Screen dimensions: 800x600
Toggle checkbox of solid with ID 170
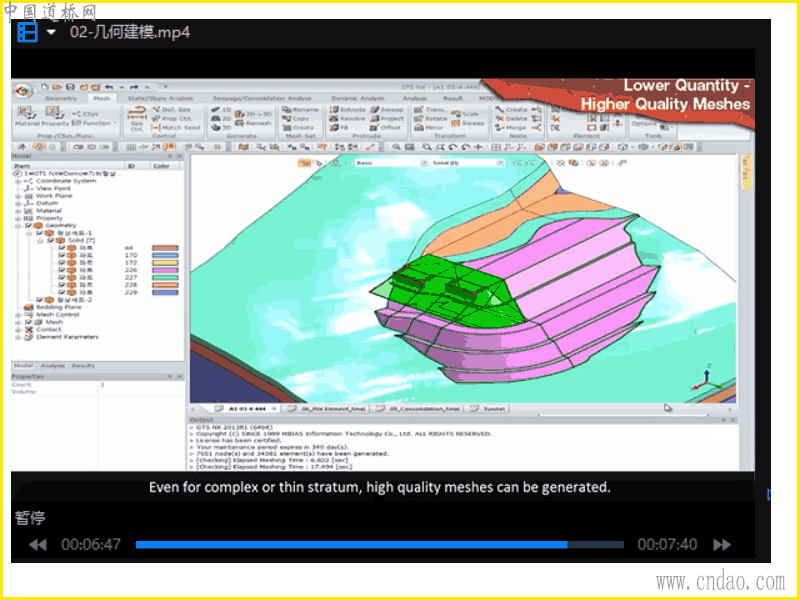click(x=62, y=255)
